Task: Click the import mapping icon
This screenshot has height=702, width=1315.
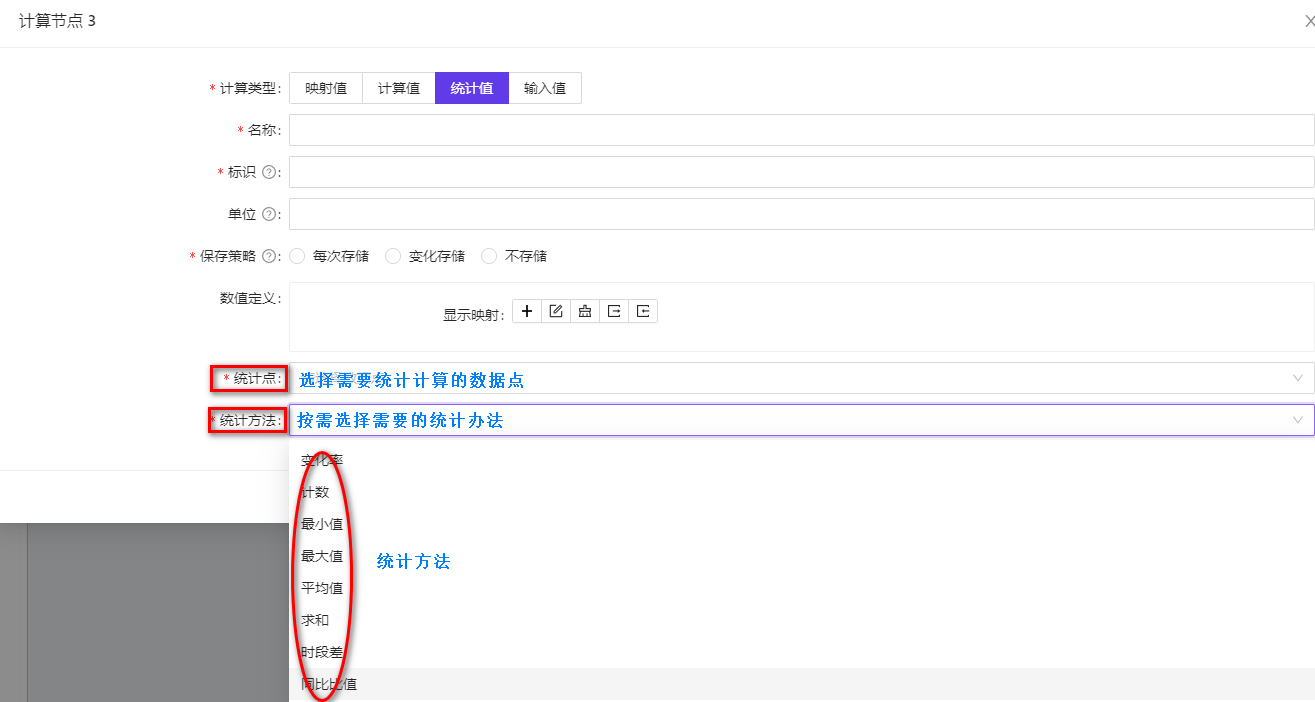Action: (x=642, y=310)
